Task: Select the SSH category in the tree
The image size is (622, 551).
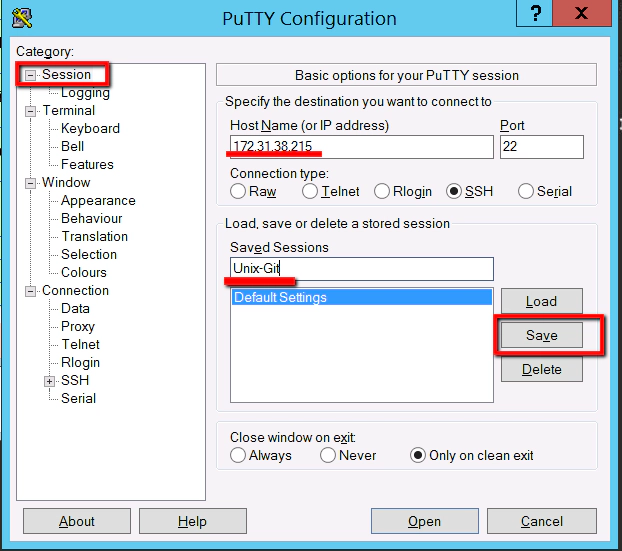Action: point(75,380)
